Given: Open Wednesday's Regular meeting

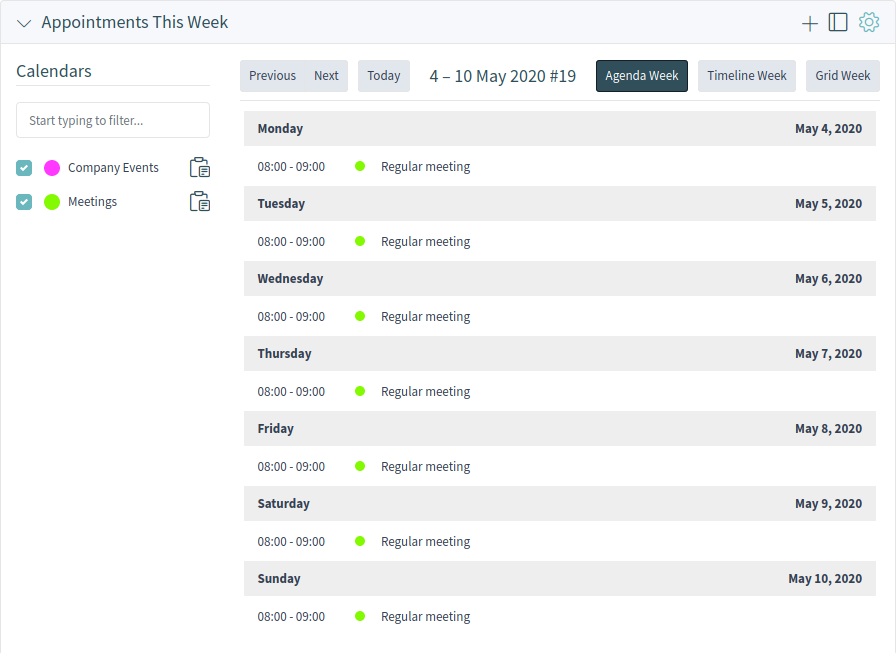Looking at the screenshot, I should (426, 317).
